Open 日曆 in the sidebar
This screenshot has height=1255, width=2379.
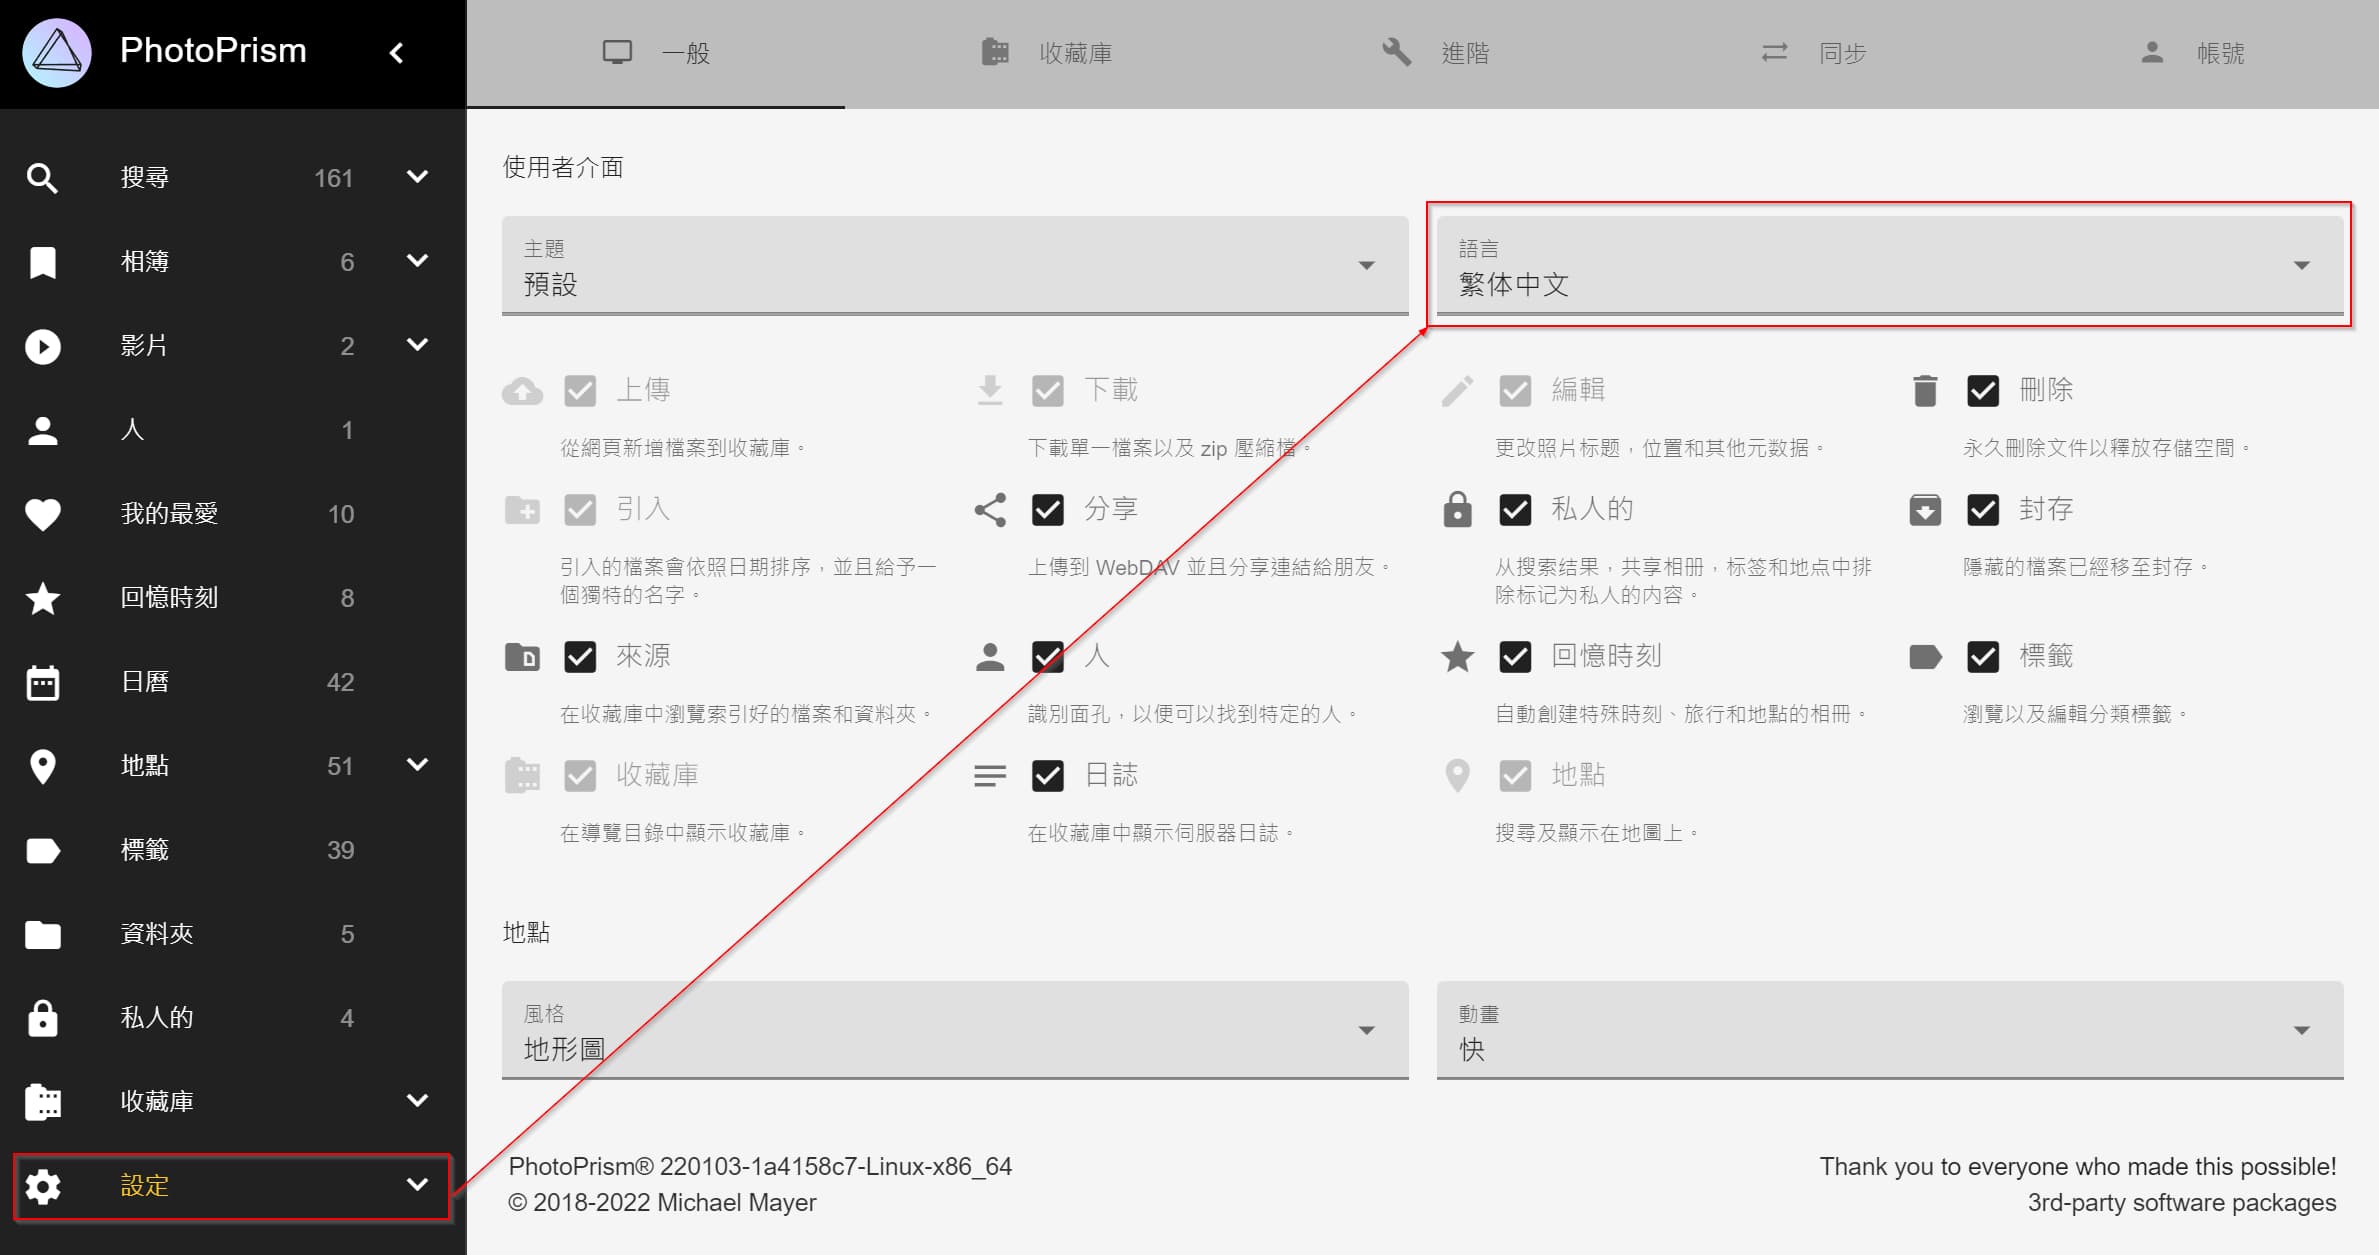pyautogui.click(x=233, y=682)
